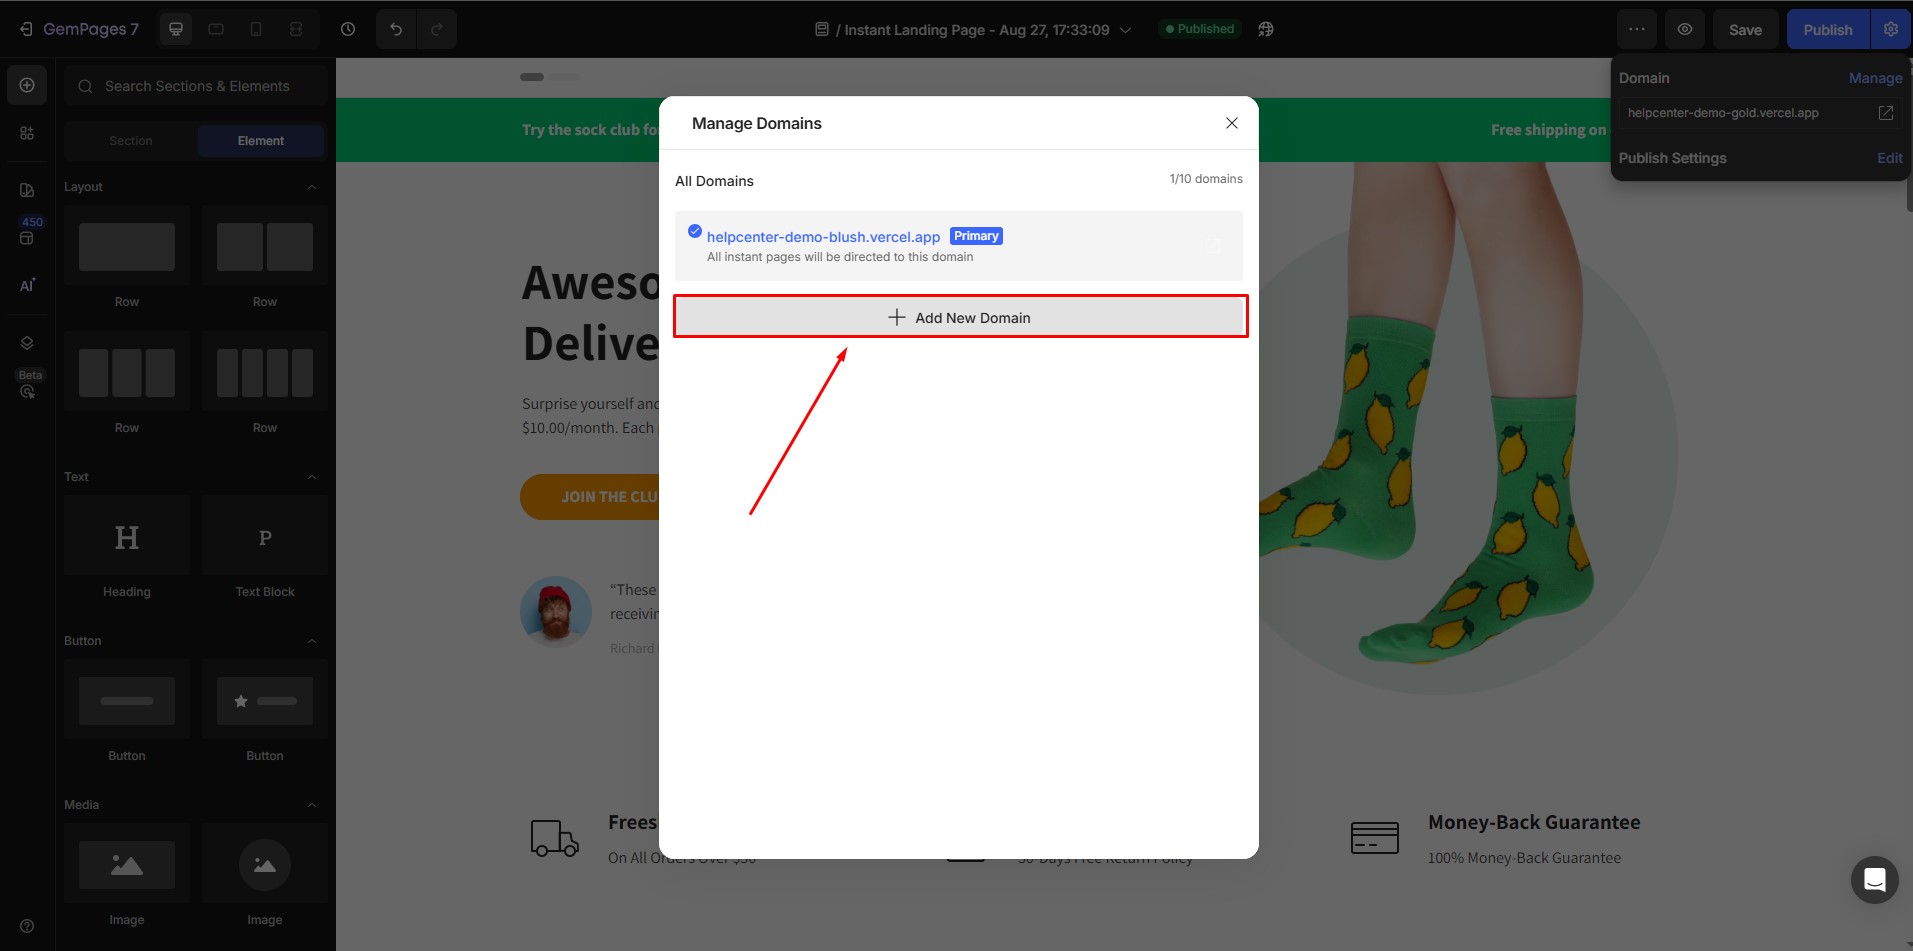This screenshot has width=1913, height=951.
Task: Switch to the Element tab
Action: pos(261,140)
